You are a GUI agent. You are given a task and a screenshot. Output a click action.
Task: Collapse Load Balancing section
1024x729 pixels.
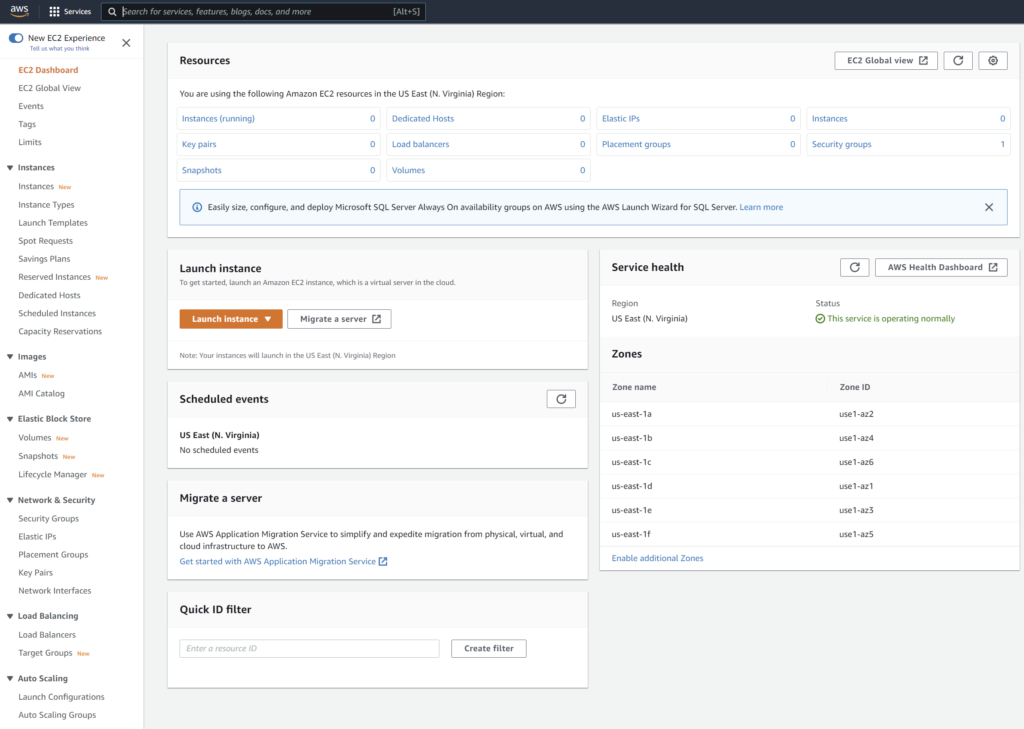10,616
